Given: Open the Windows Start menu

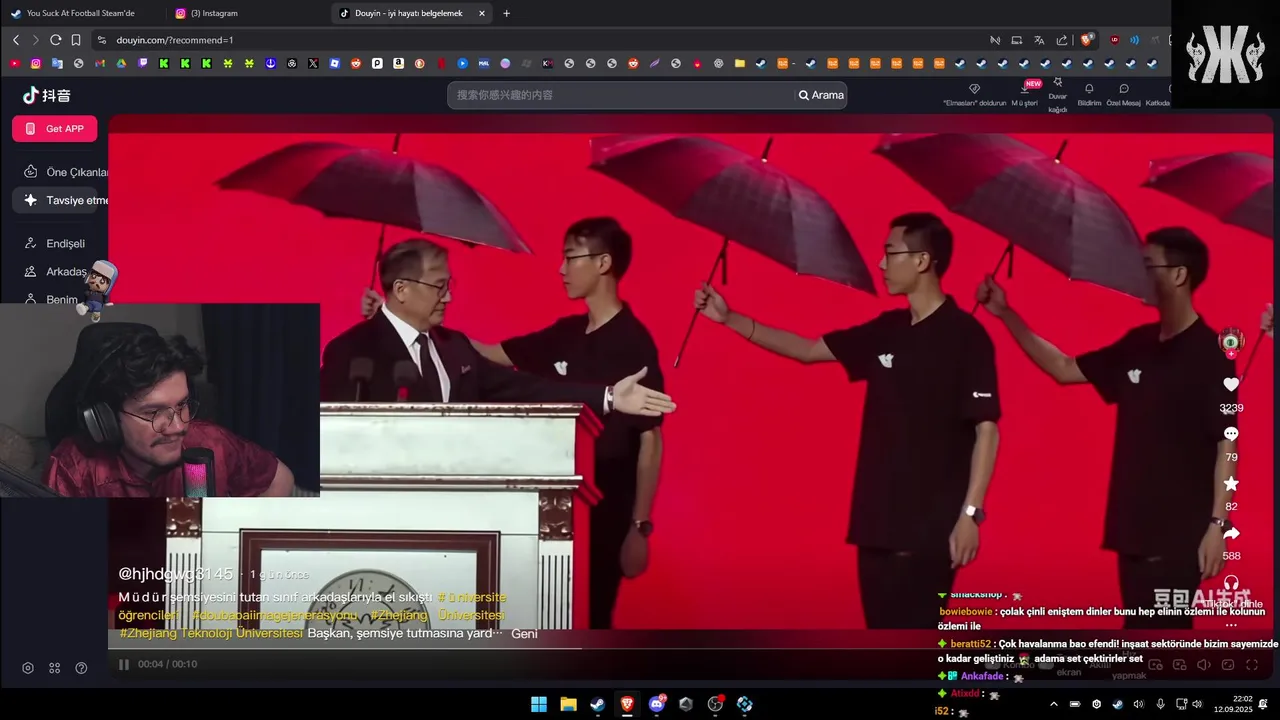Looking at the screenshot, I should [538, 704].
